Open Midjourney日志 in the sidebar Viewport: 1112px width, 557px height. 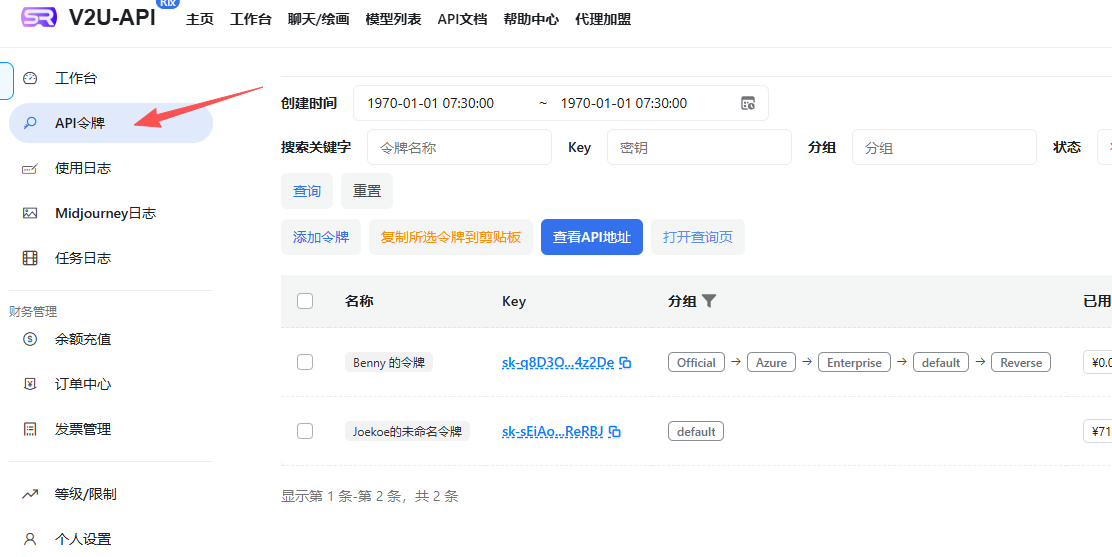coord(105,213)
